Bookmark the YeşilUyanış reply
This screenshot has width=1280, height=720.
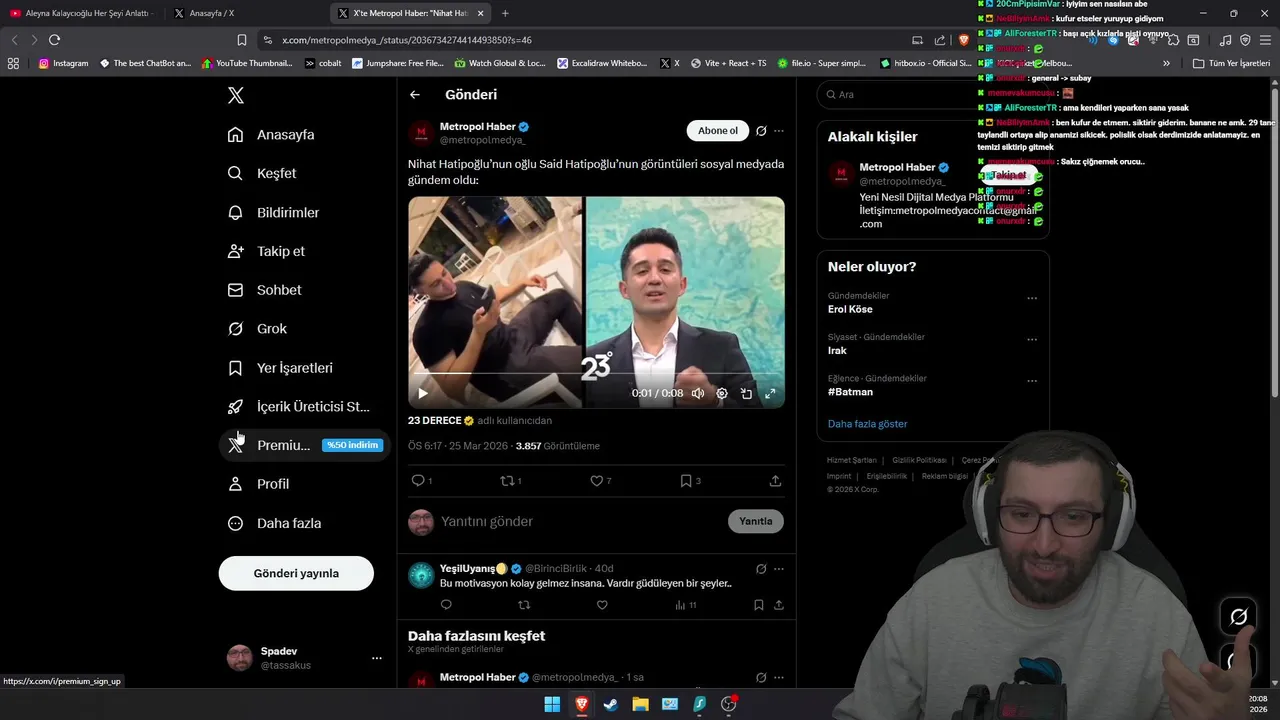click(x=759, y=605)
